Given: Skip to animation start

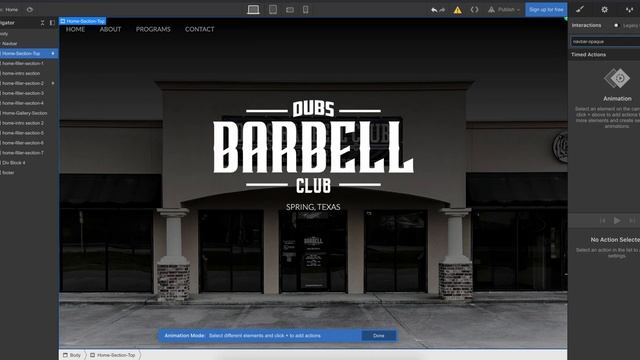Looking at the screenshot, I should [x=603, y=220].
